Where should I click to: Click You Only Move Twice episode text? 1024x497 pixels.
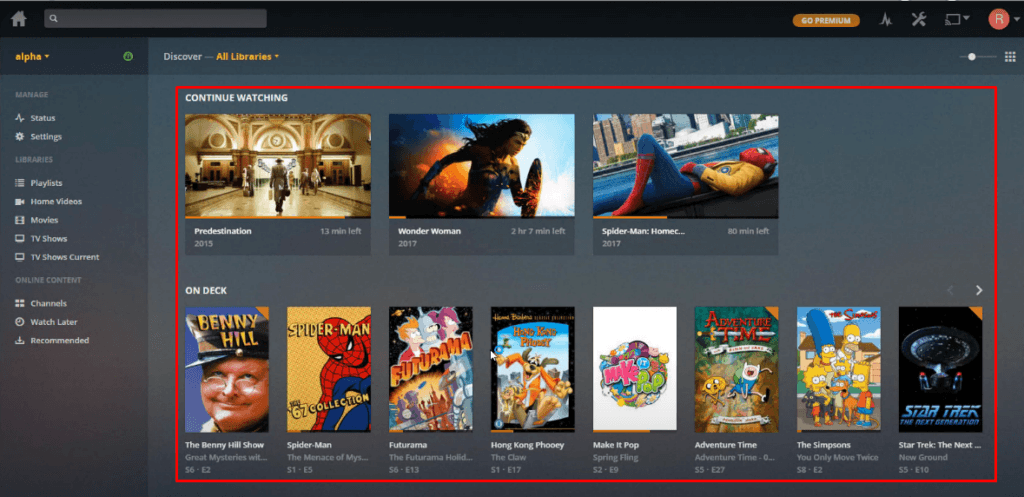(837, 457)
